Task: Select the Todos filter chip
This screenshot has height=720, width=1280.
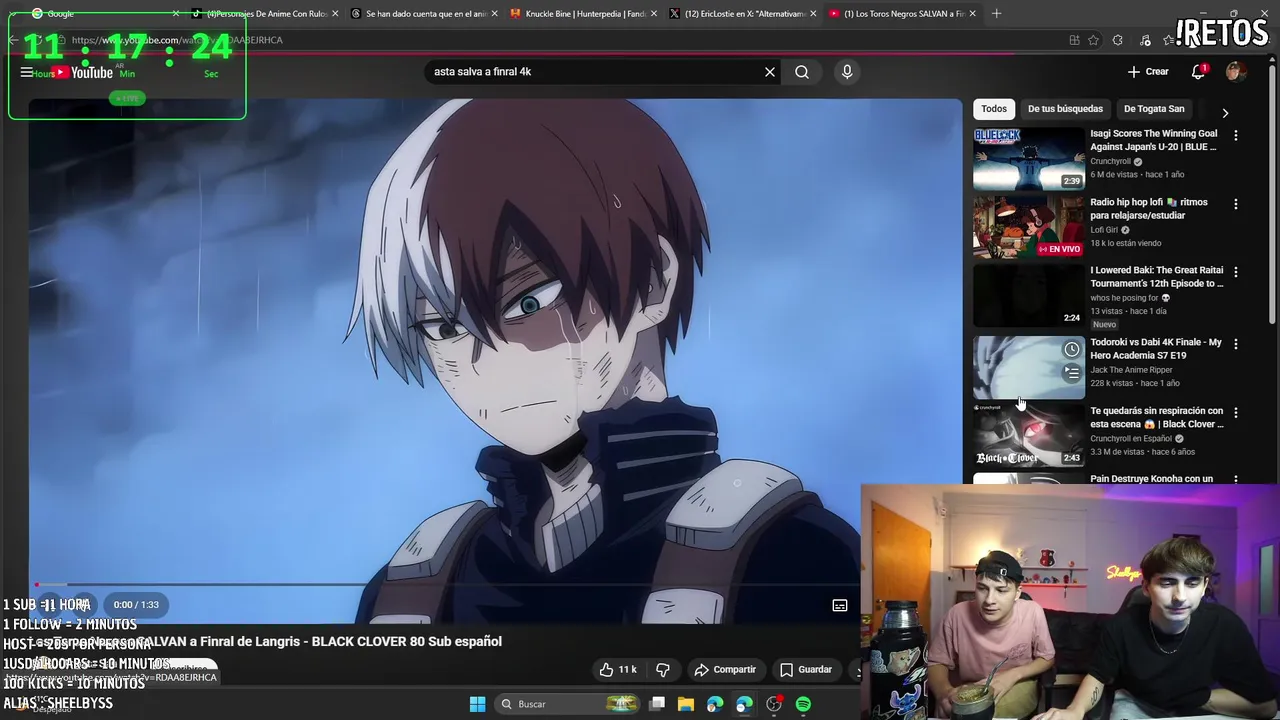Action: (994, 109)
